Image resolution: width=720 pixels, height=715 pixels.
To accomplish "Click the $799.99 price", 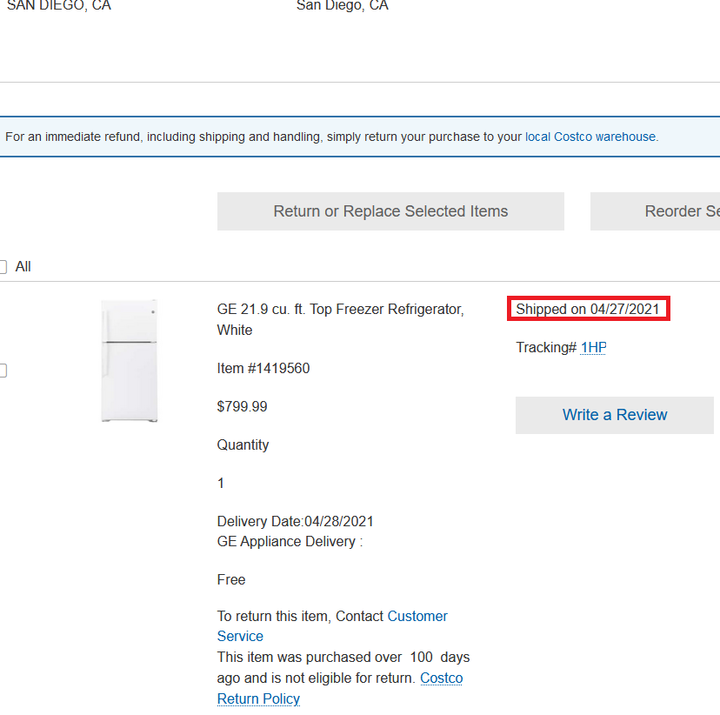I will pos(242,406).
